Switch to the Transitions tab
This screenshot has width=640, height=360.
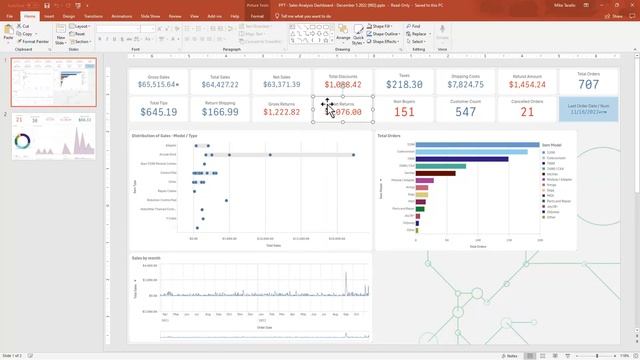tap(93, 16)
